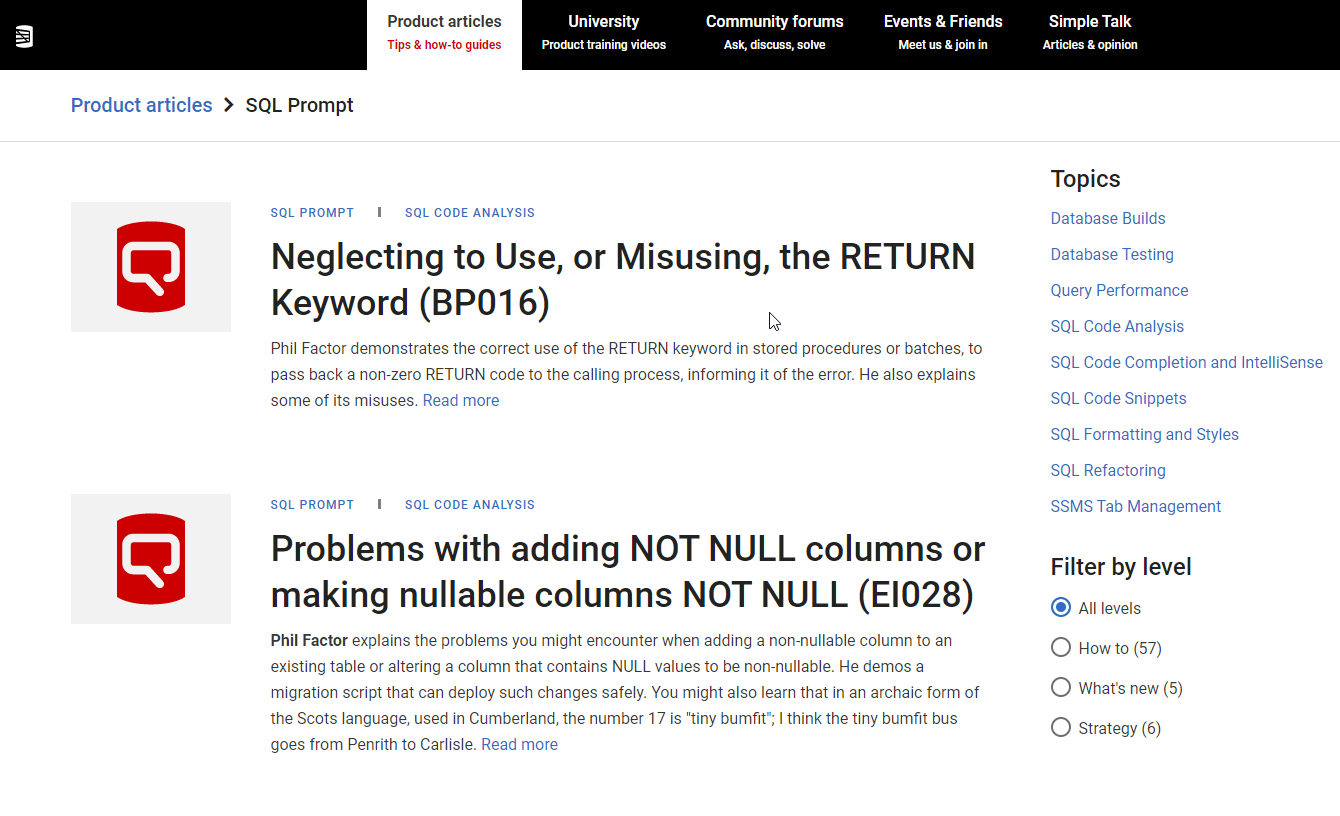Open the SQL Prompt icon for RETURN Keyword article
This screenshot has height=816, width=1340.
coord(151,267)
